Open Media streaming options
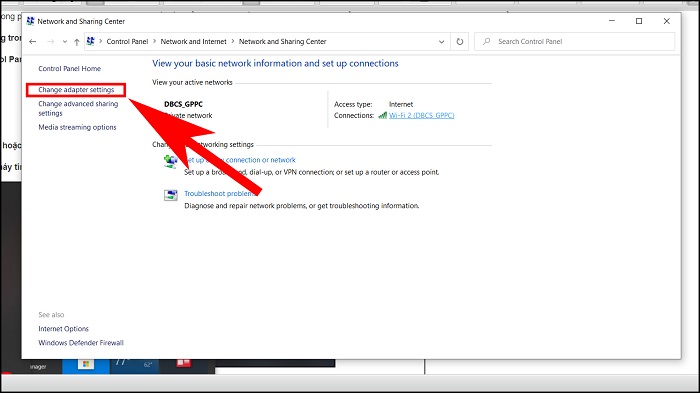 coord(77,127)
